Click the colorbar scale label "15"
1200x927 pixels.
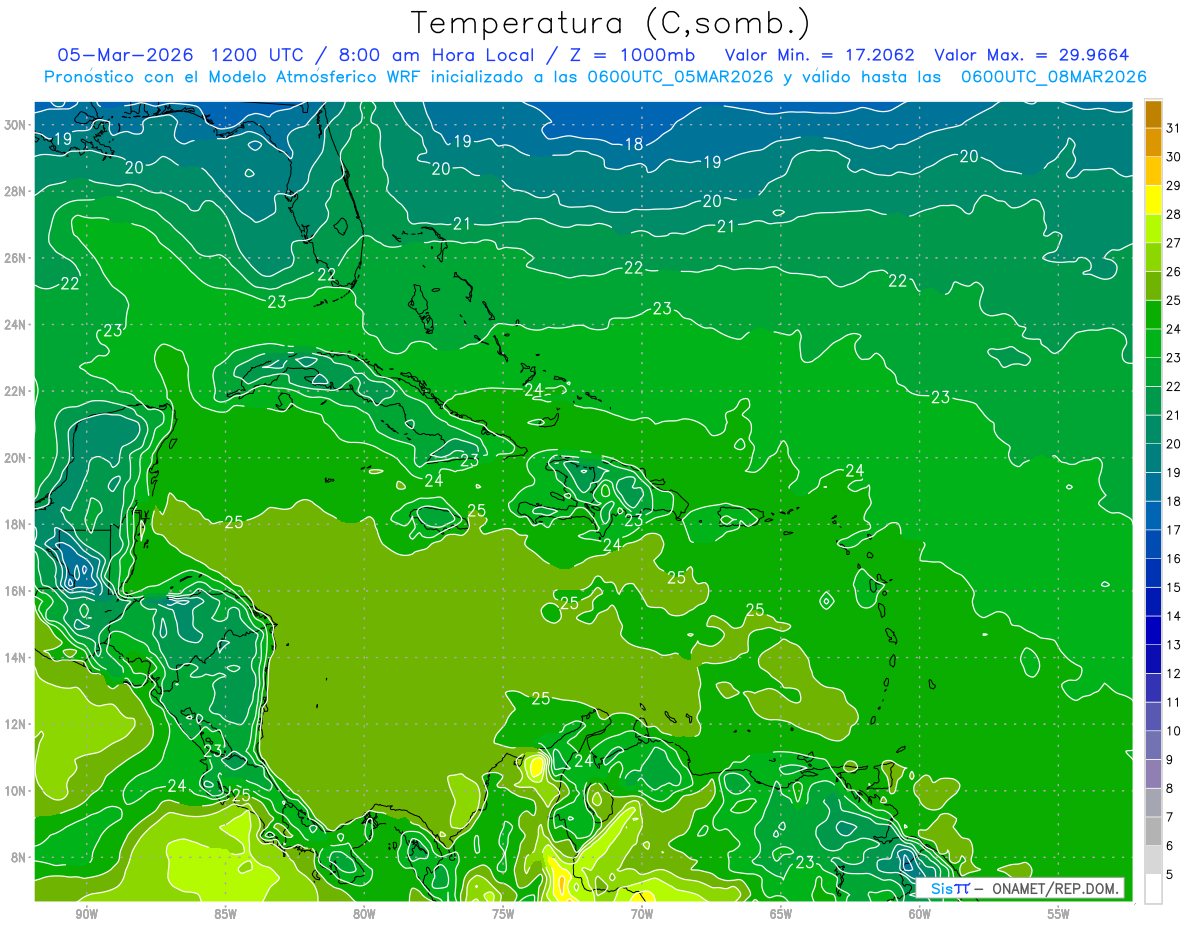point(1174,587)
